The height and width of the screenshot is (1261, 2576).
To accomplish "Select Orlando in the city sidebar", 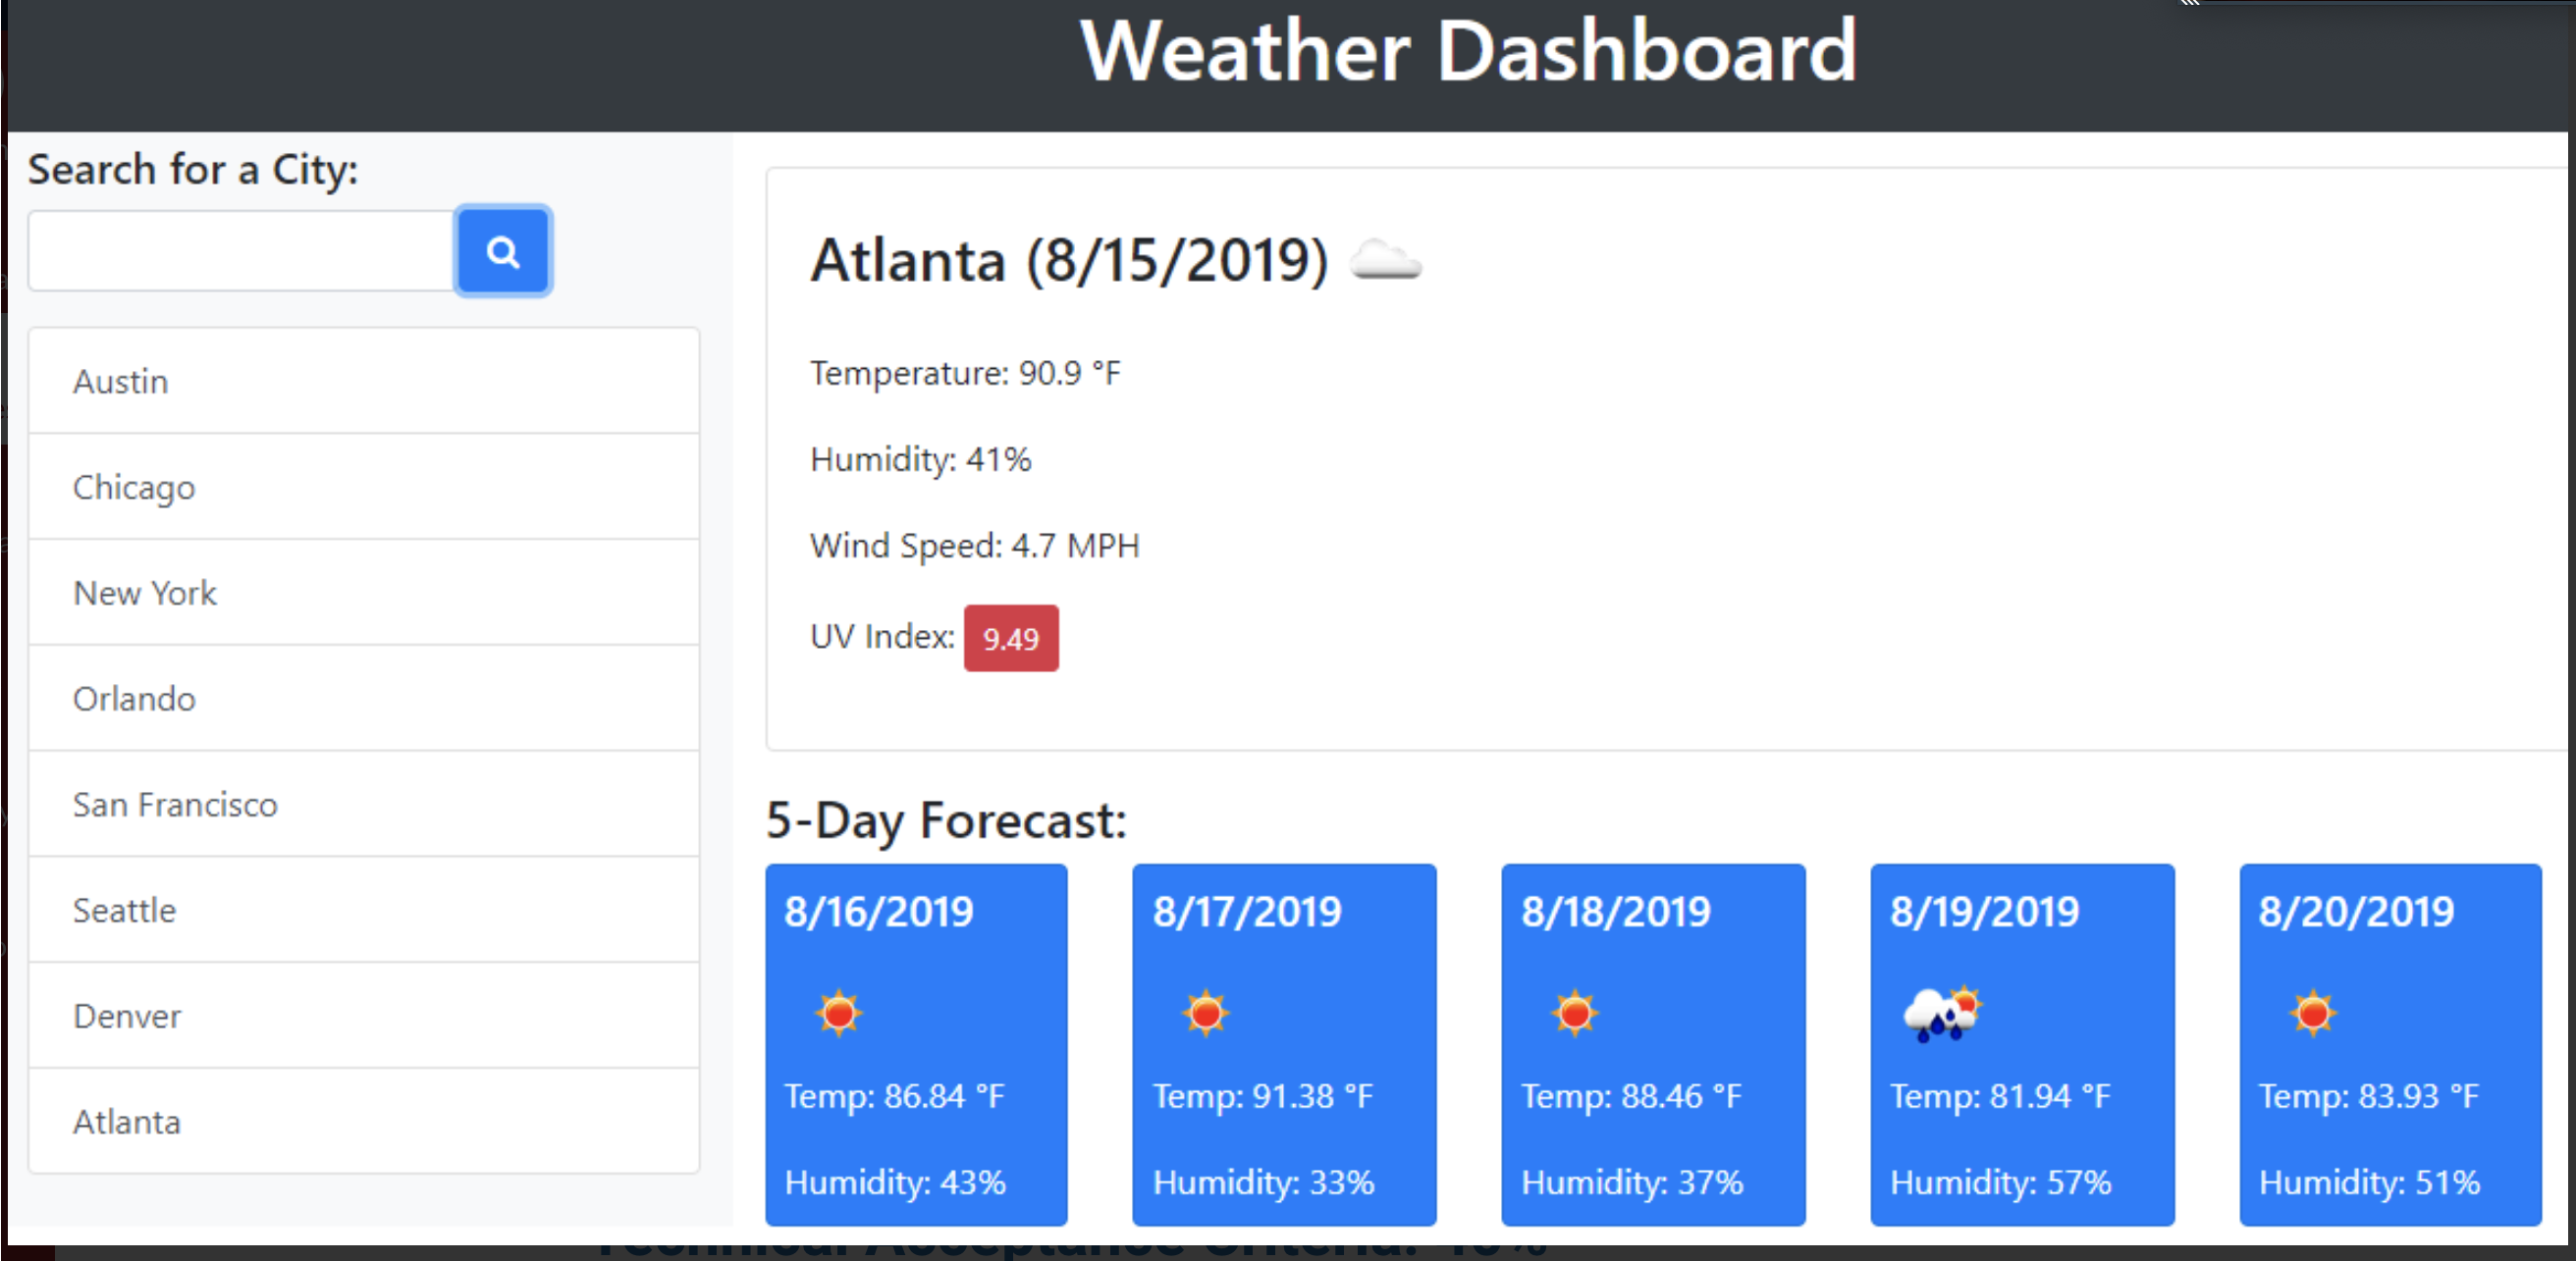I will coord(134,699).
